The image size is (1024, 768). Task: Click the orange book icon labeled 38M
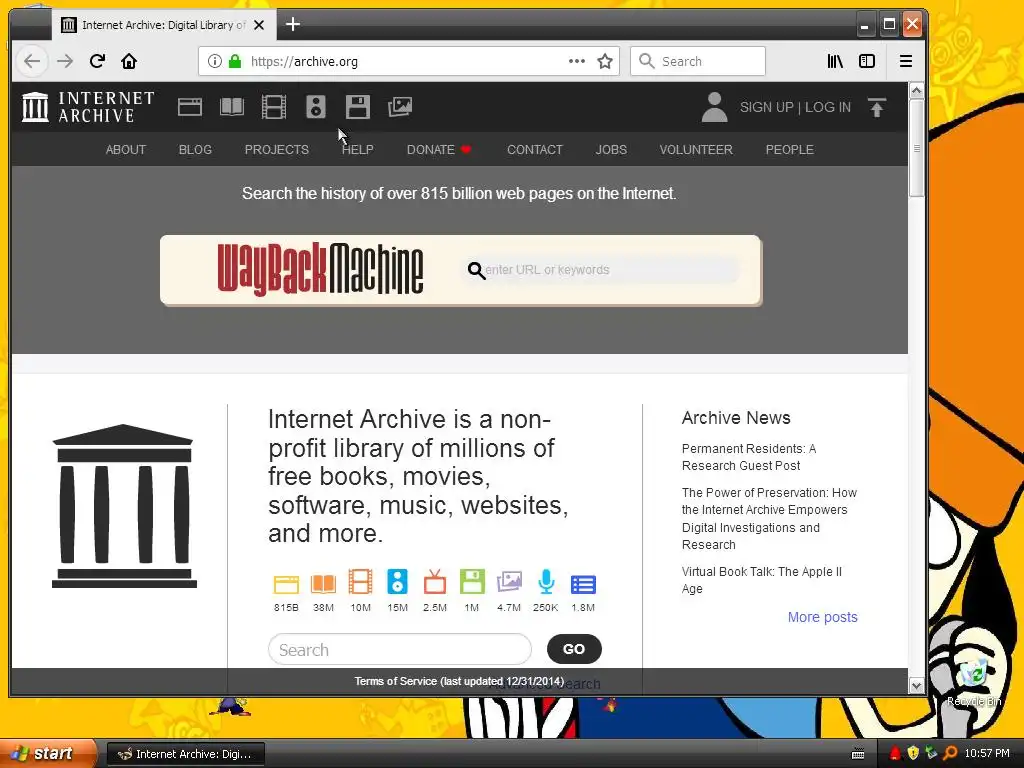coord(323,583)
